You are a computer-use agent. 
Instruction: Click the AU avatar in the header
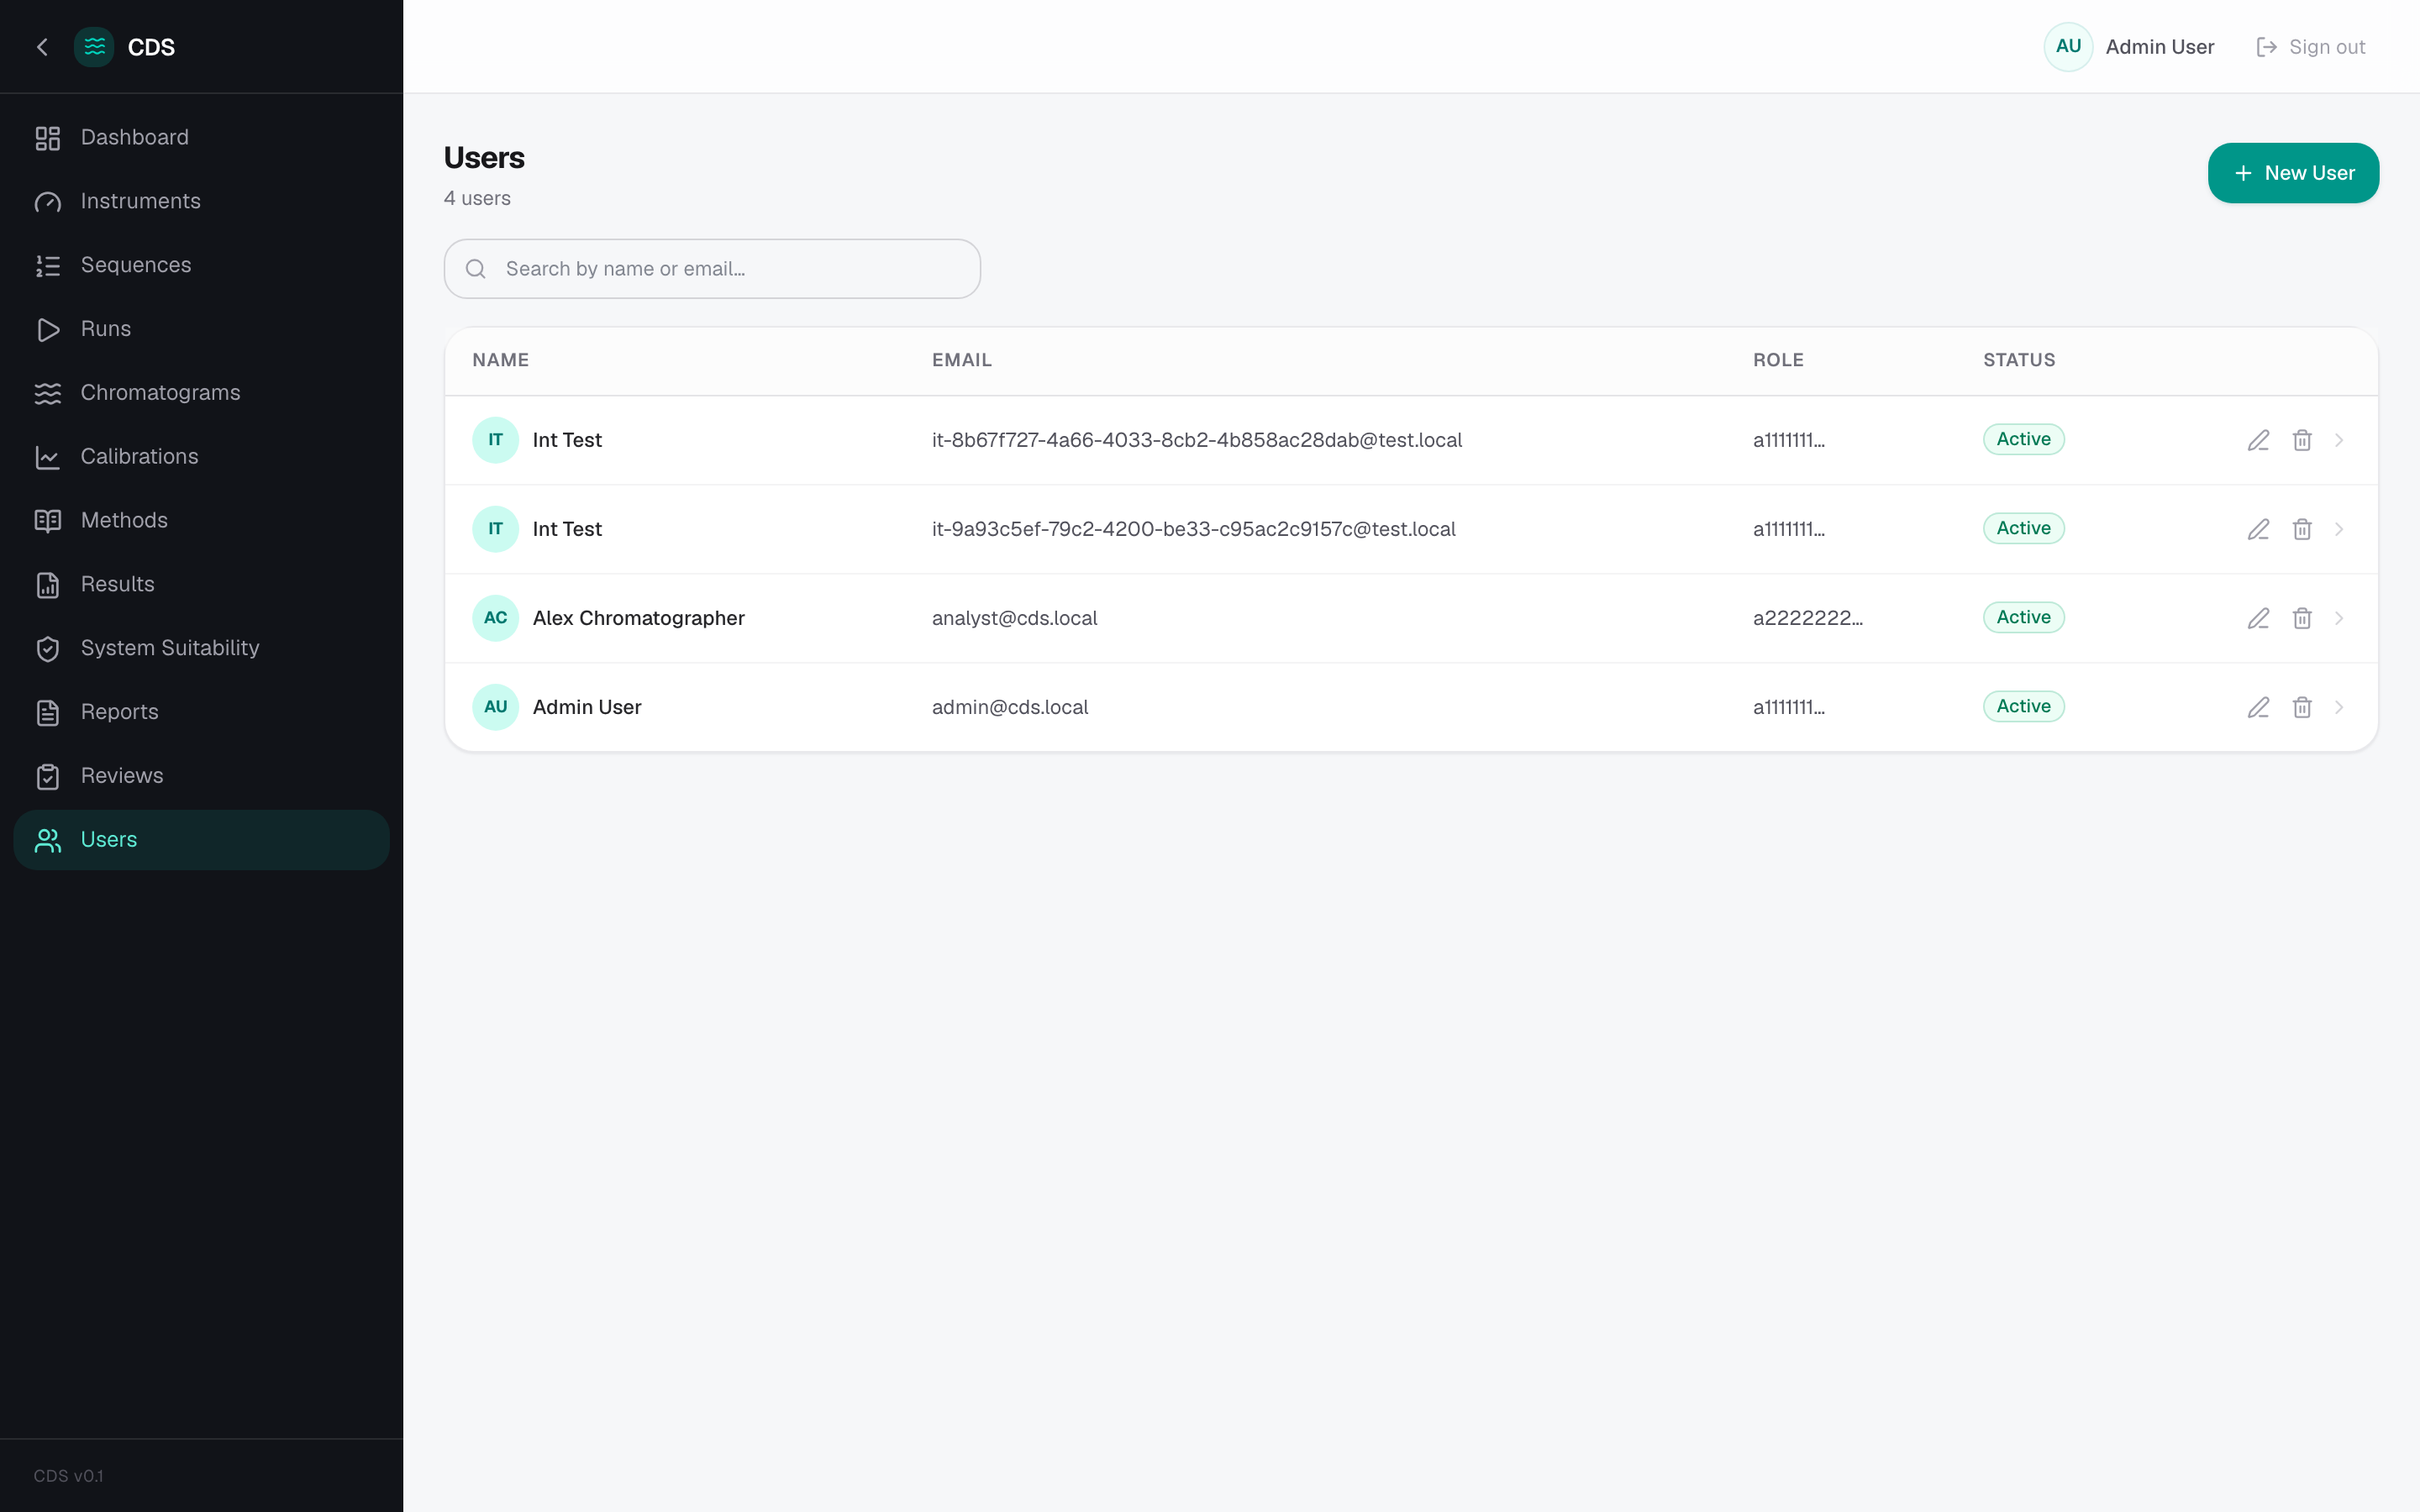pyautogui.click(x=2068, y=47)
